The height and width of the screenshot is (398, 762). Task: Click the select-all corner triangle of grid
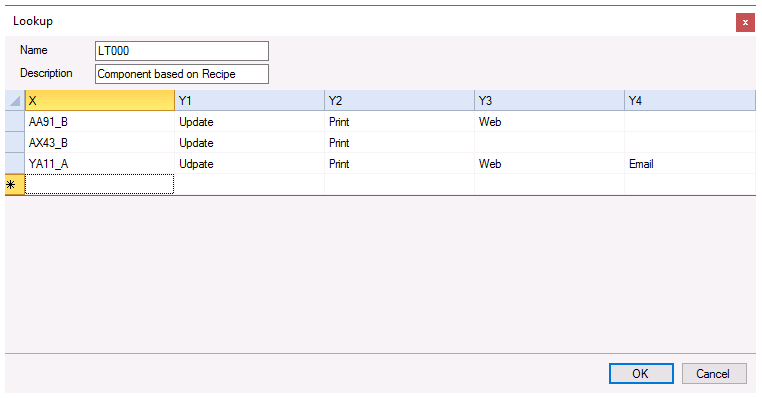15,101
